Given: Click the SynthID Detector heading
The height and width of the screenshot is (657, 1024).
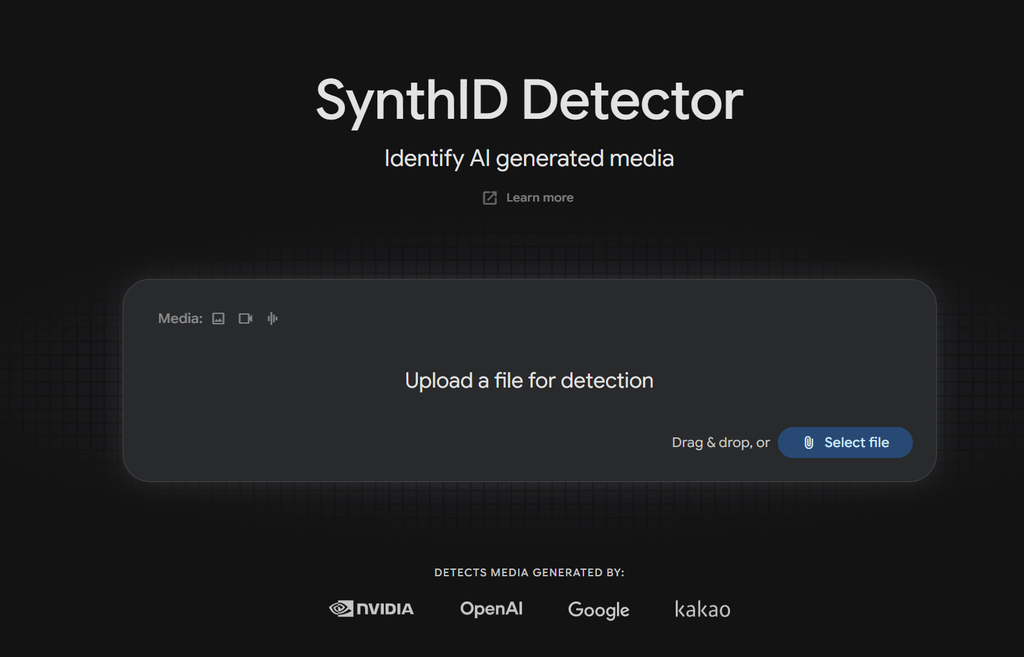Looking at the screenshot, I should (529, 101).
